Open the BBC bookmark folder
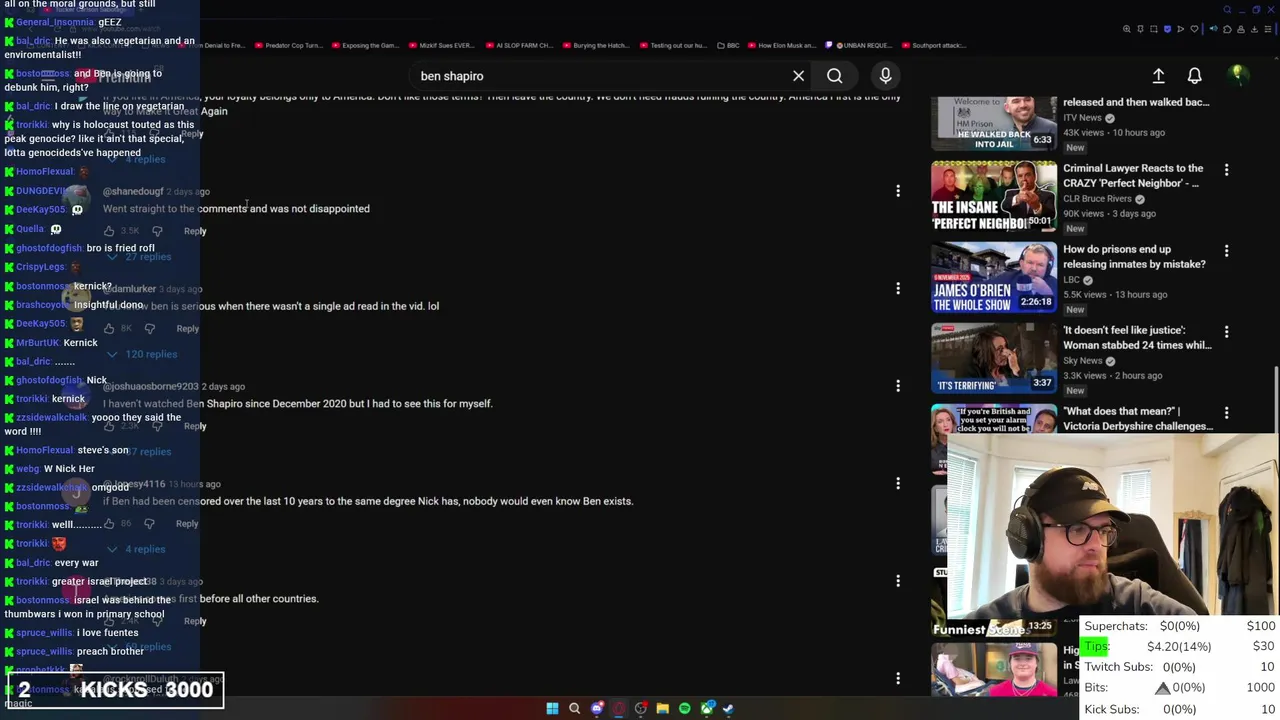 tap(729, 45)
